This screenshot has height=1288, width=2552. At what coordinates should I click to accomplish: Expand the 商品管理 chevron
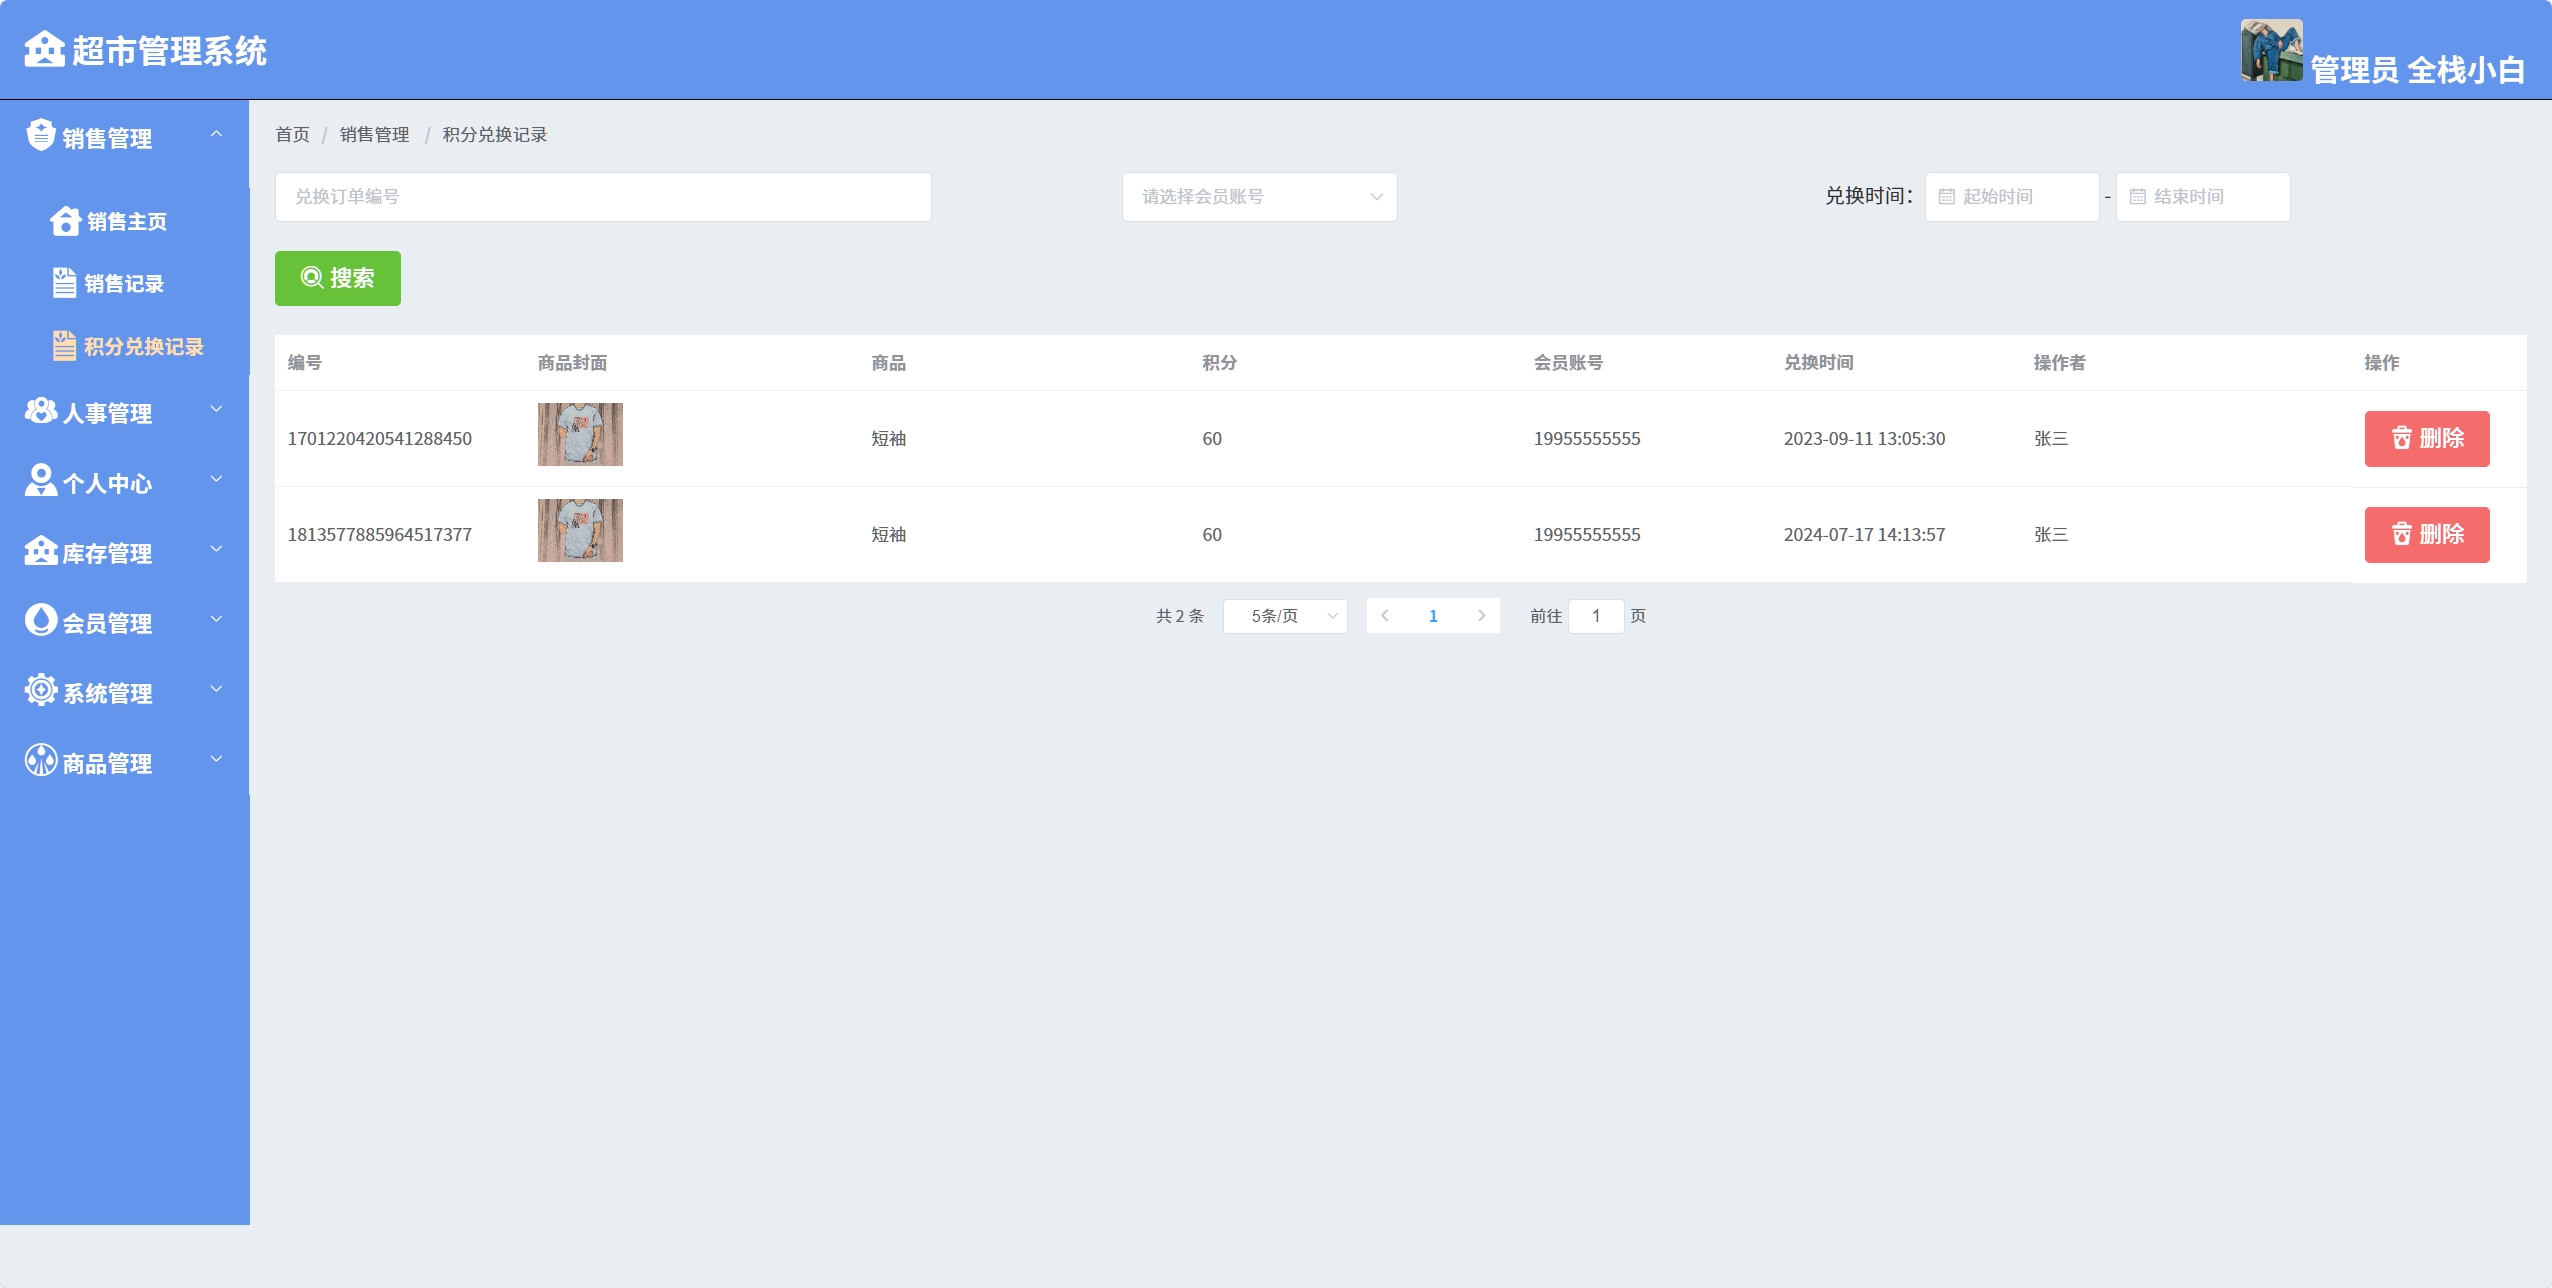pyautogui.click(x=216, y=759)
